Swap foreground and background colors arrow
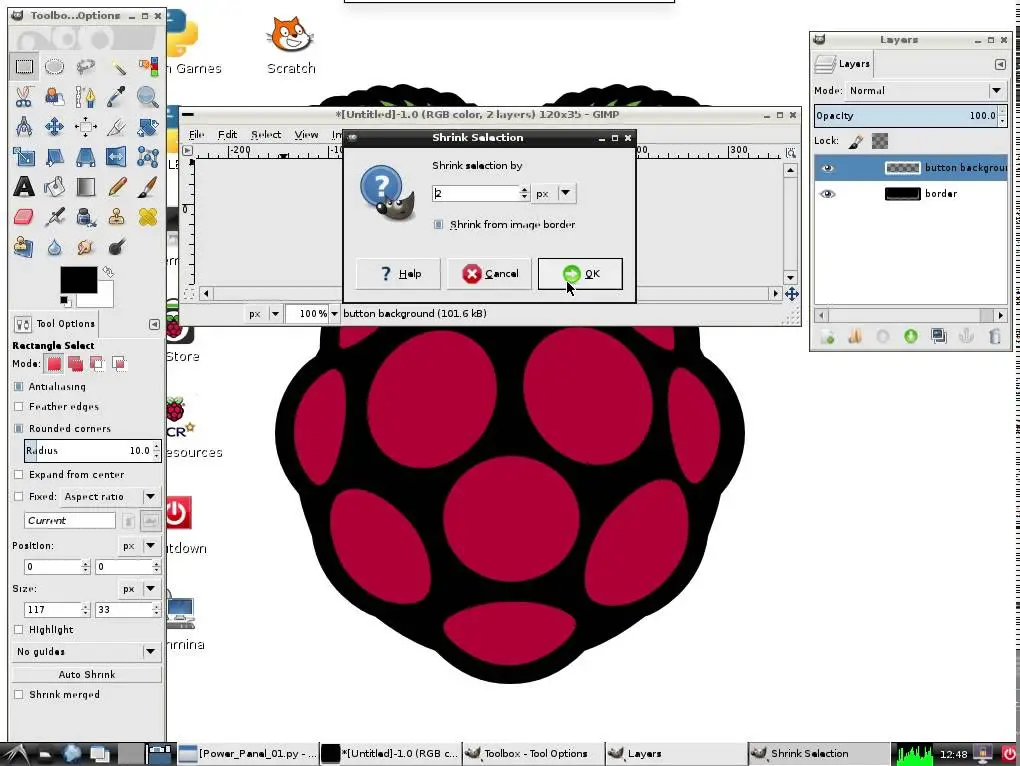This screenshot has width=1020, height=766. pyautogui.click(x=108, y=271)
